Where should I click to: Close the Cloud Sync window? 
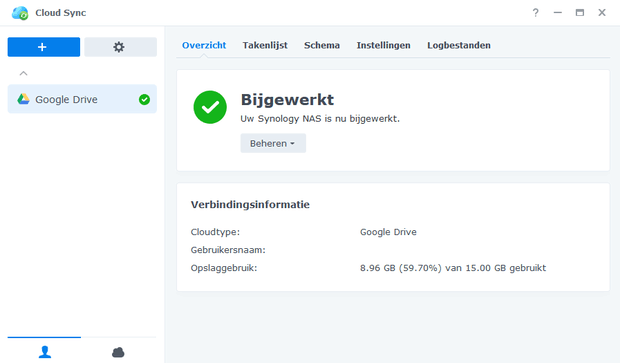(x=602, y=13)
